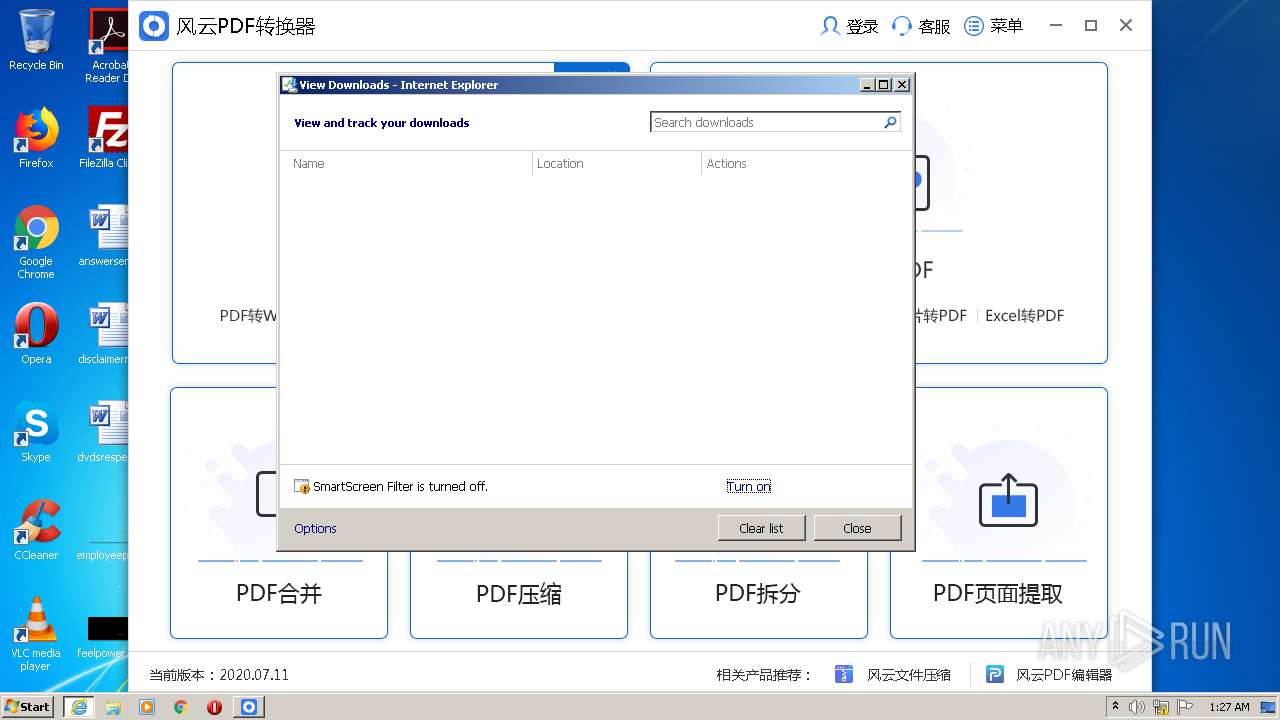Open 客服 customer service
This screenshot has width=1280, height=720.
(x=921, y=26)
